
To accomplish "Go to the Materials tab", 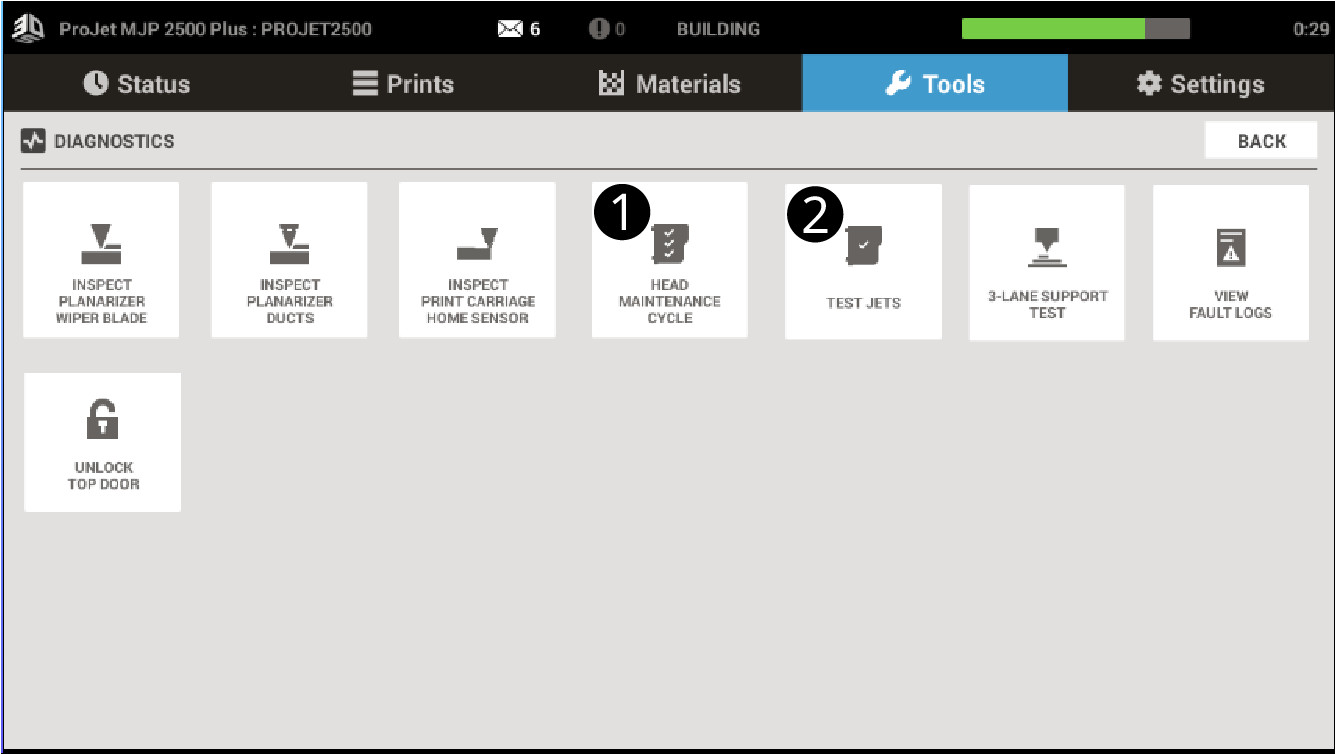I will (x=669, y=84).
